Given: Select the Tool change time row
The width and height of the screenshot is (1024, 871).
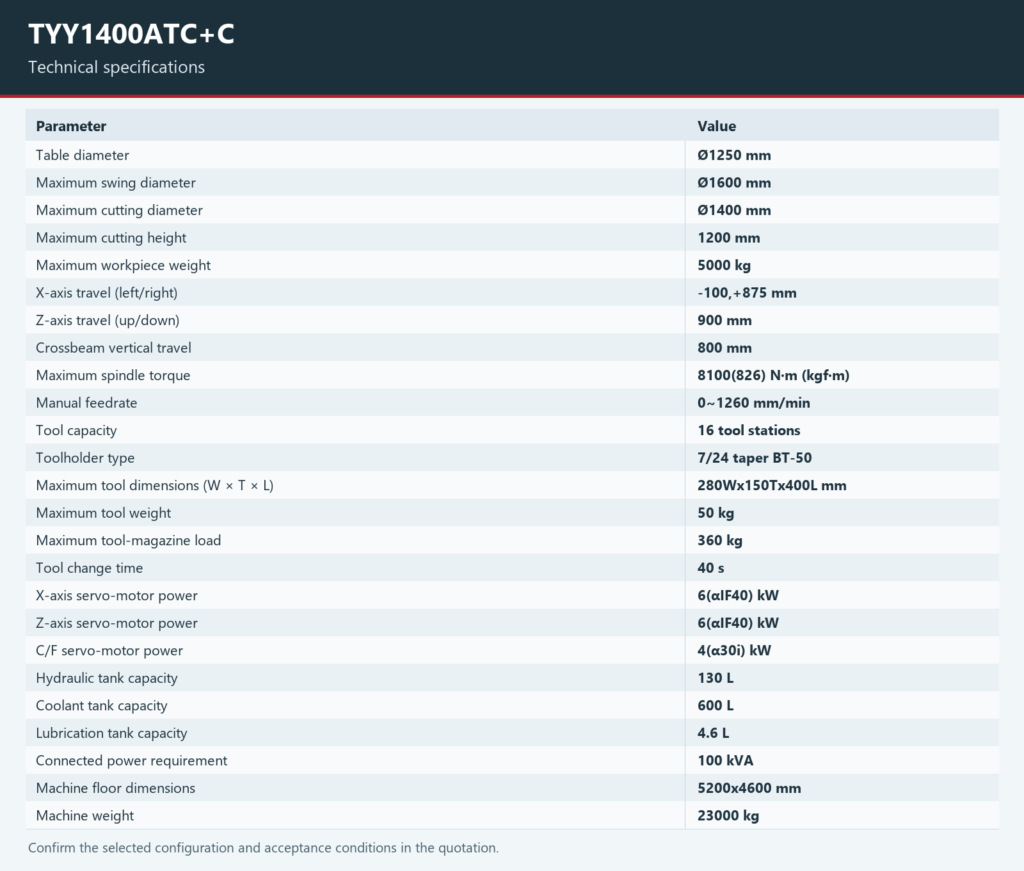Looking at the screenshot, I should tap(512, 568).
